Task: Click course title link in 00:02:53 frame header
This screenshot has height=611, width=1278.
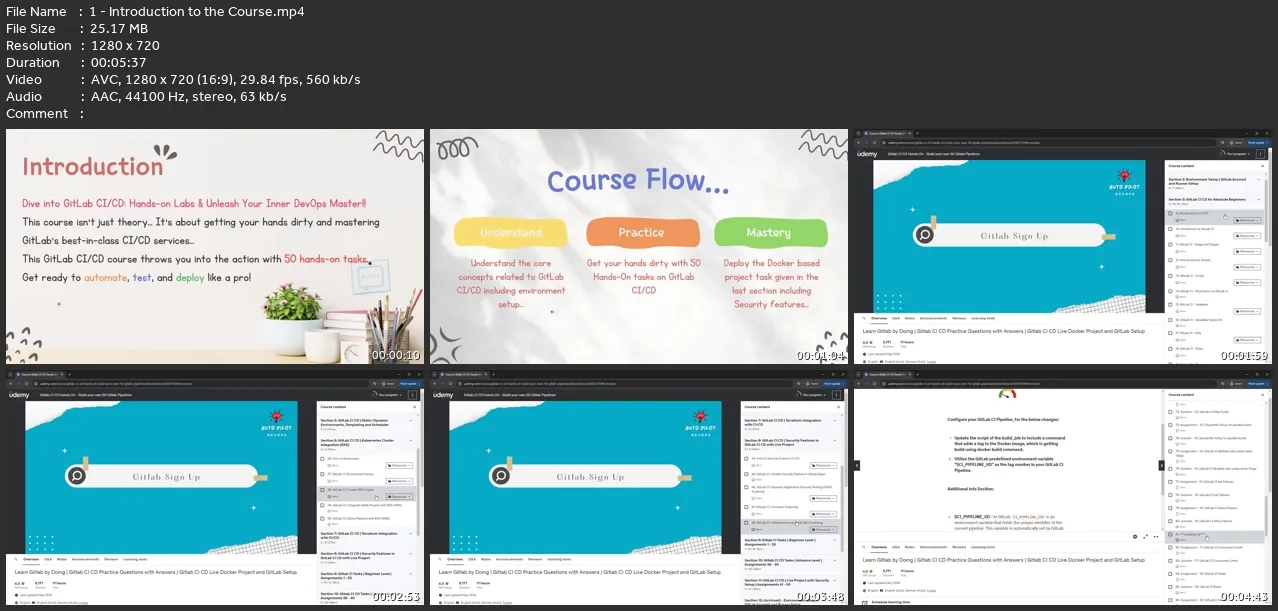Action: 86,394
